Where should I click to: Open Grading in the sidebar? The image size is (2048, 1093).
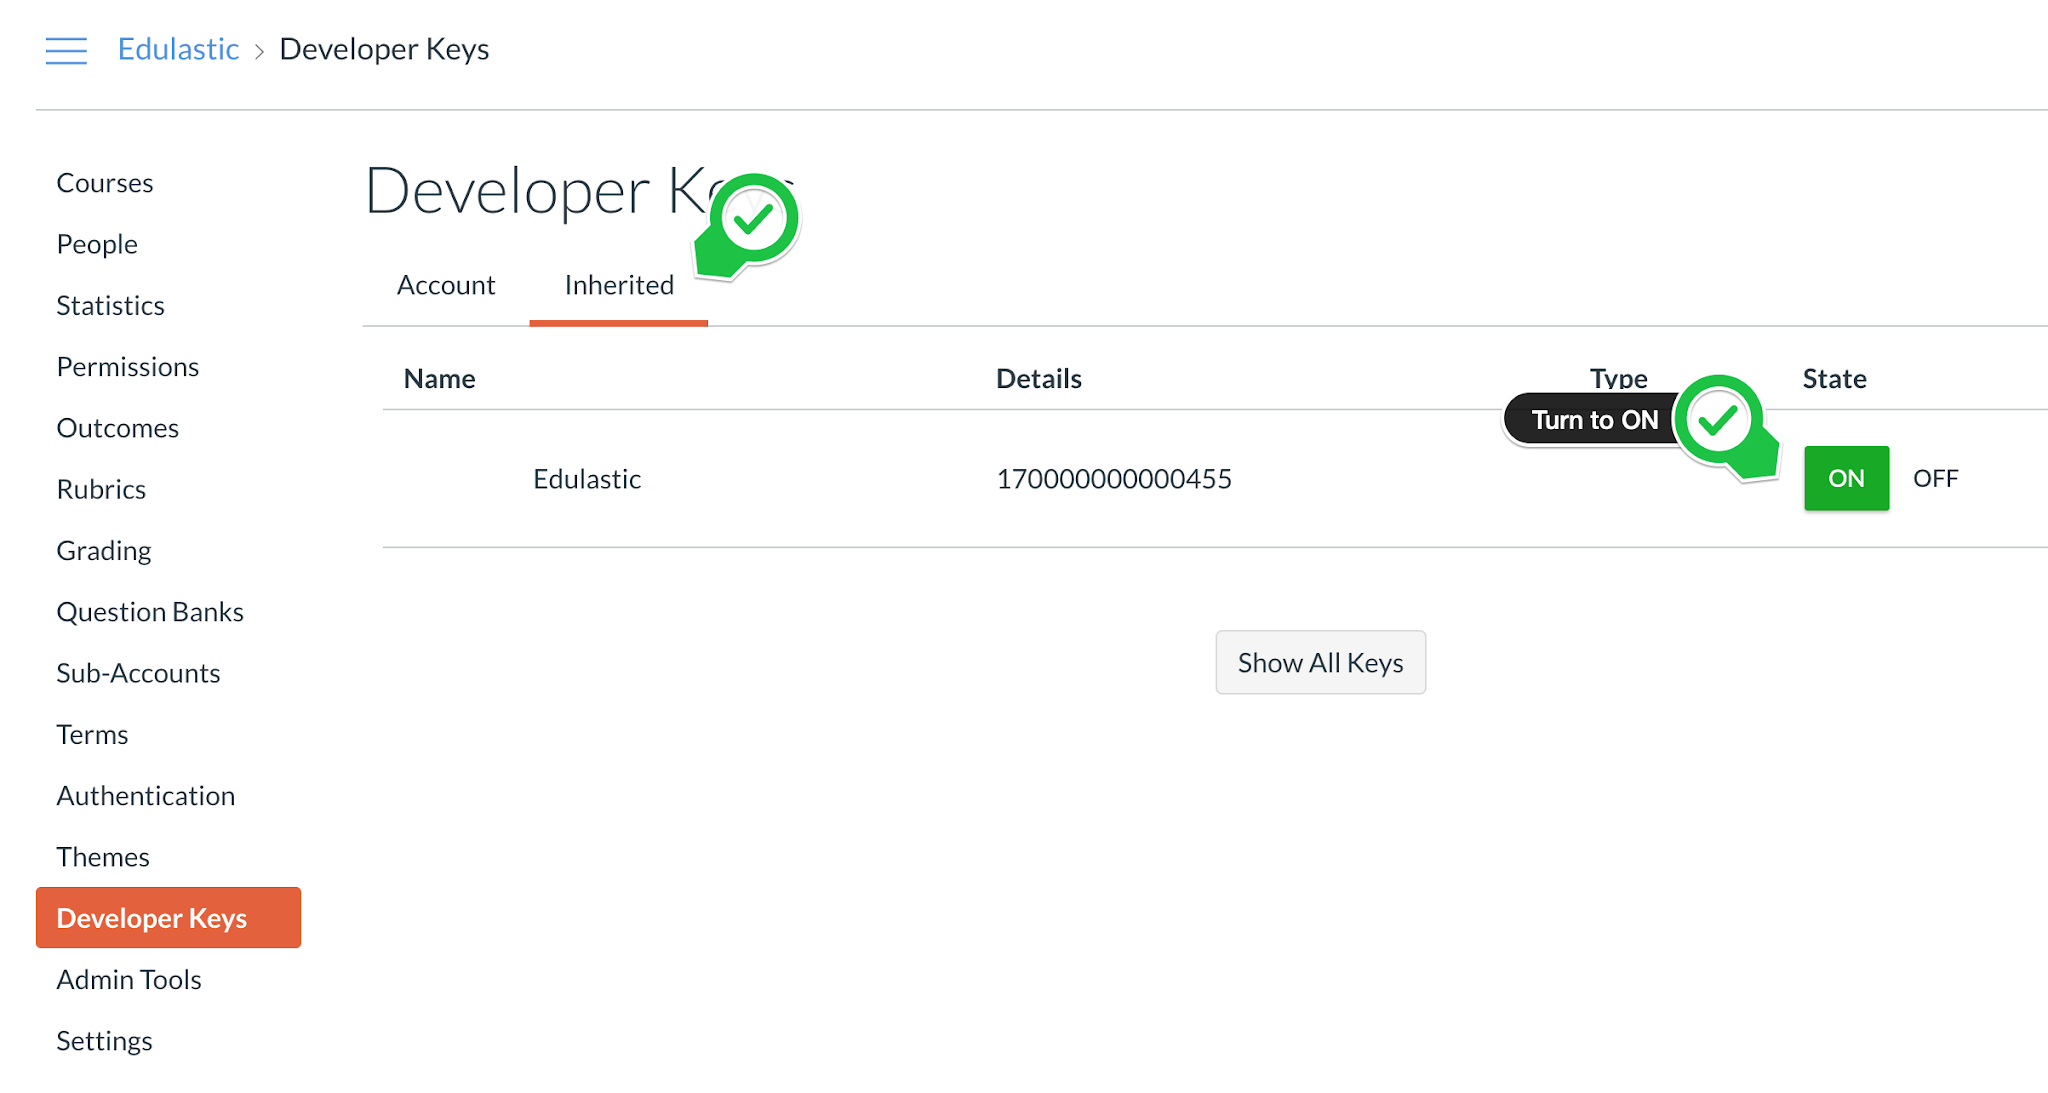click(x=104, y=551)
